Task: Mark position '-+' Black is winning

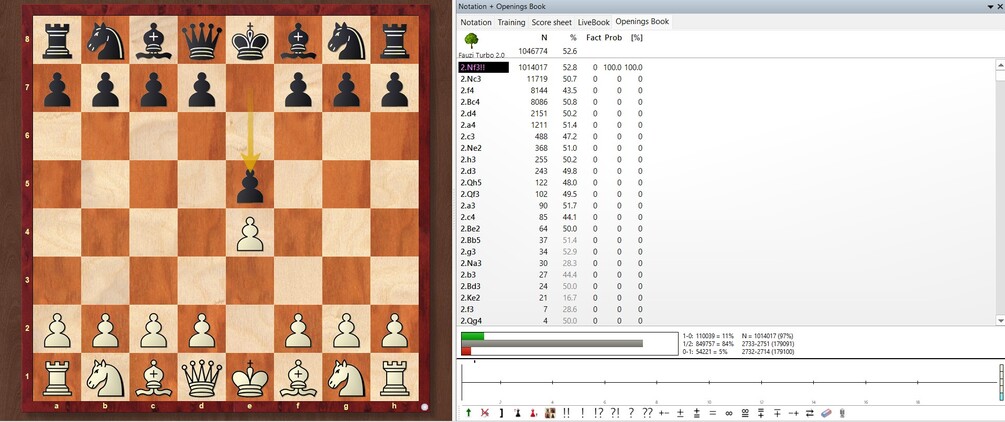Action: pos(793,413)
